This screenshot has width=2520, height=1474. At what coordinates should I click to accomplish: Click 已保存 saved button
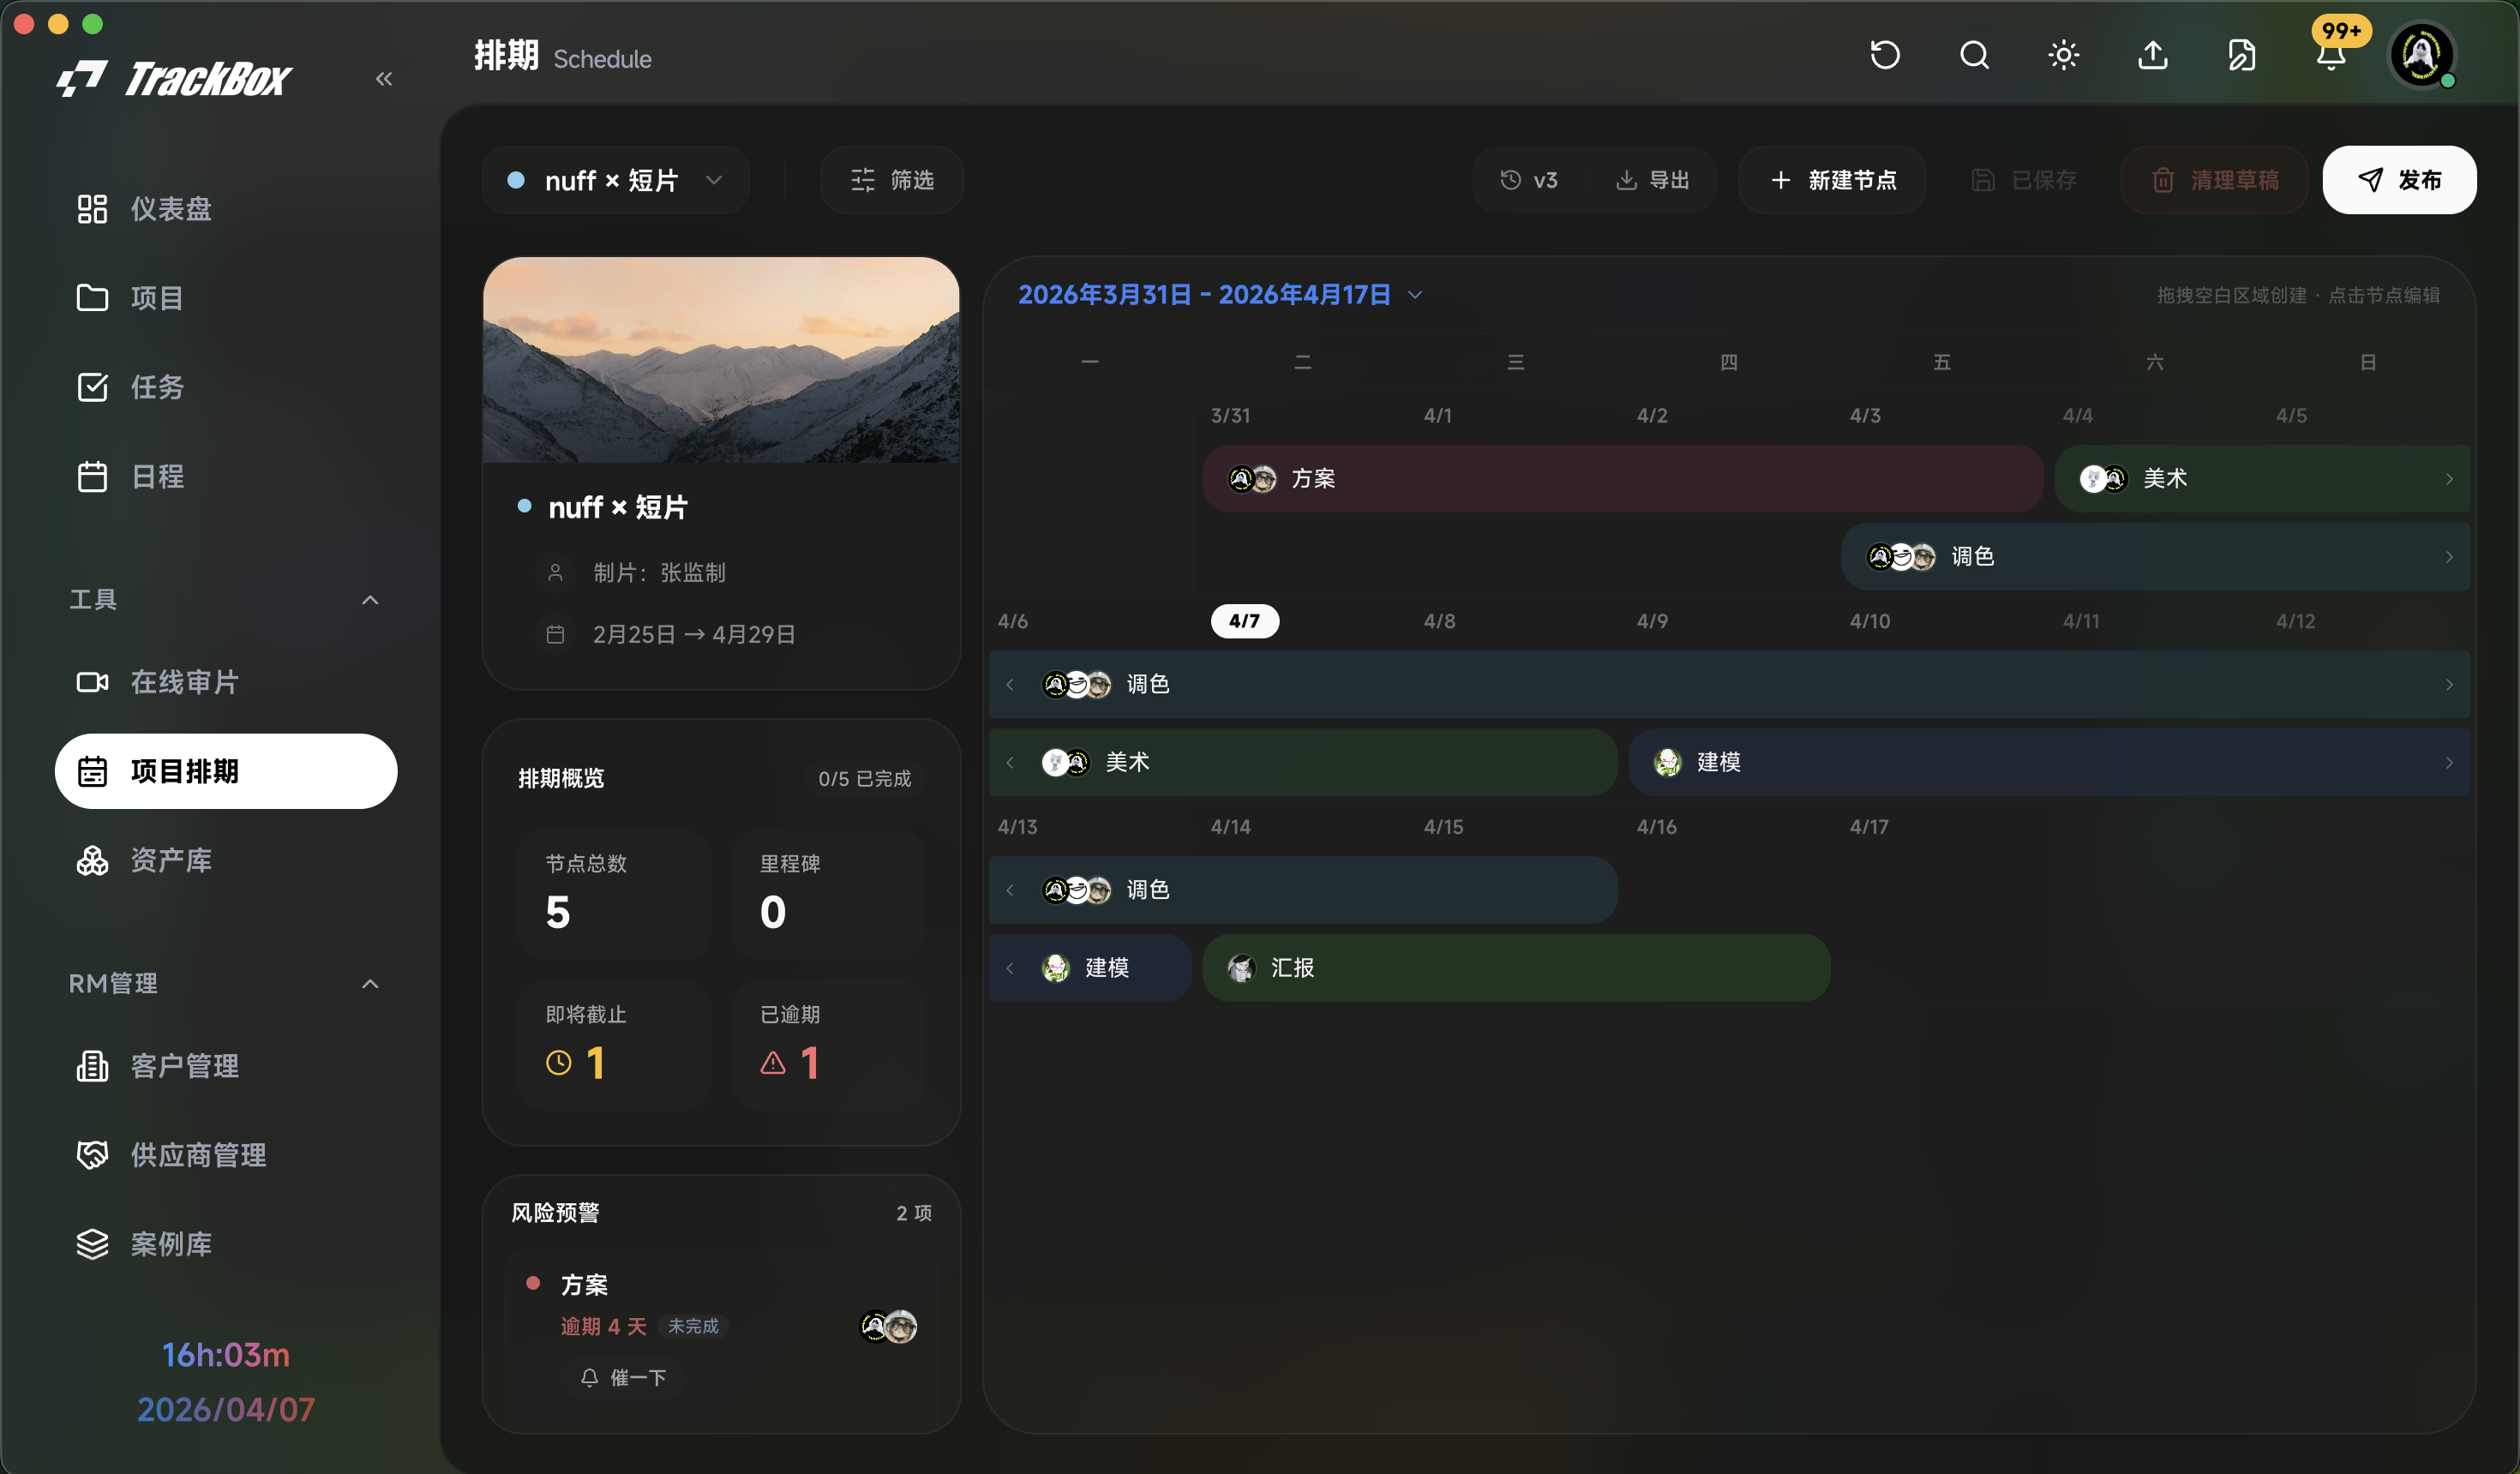(2023, 180)
